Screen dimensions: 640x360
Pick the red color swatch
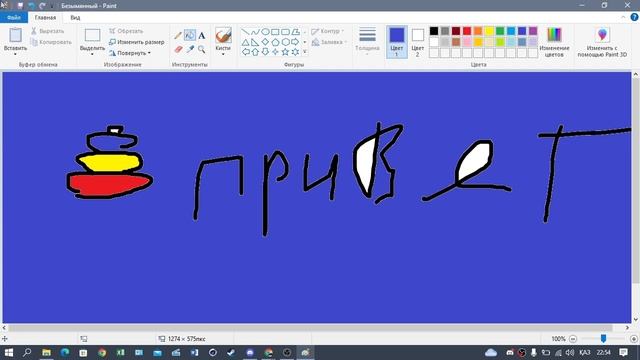pyautogui.click(x=467, y=31)
